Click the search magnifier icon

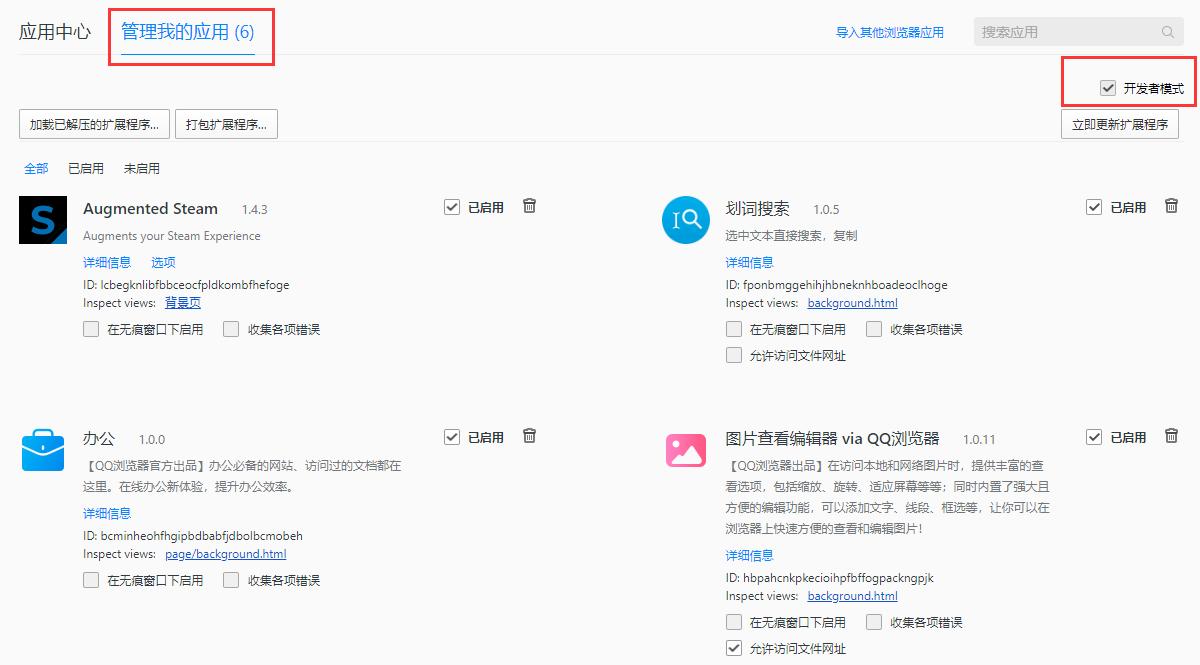click(x=1168, y=31)
